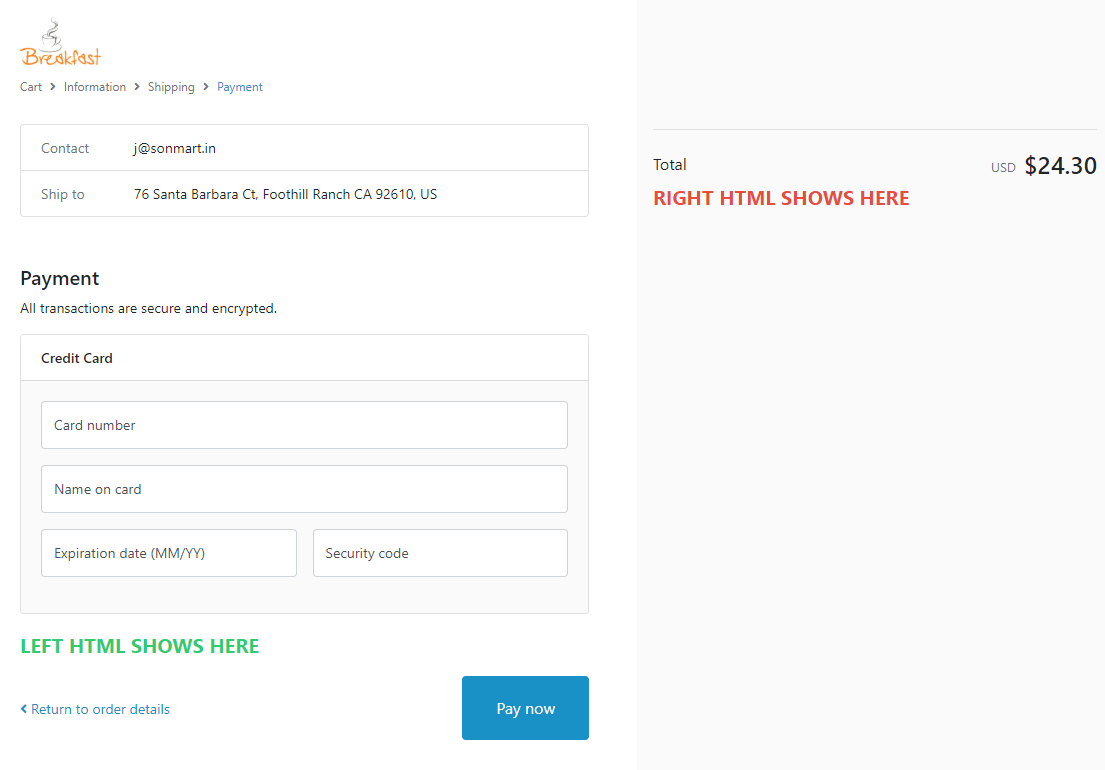Click the Ship to row label

[63, 194]
